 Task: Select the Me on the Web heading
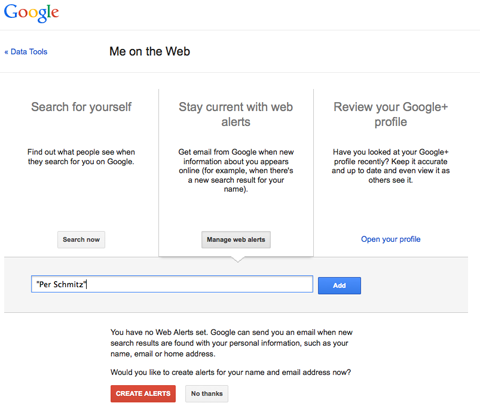tap(150, 51)
